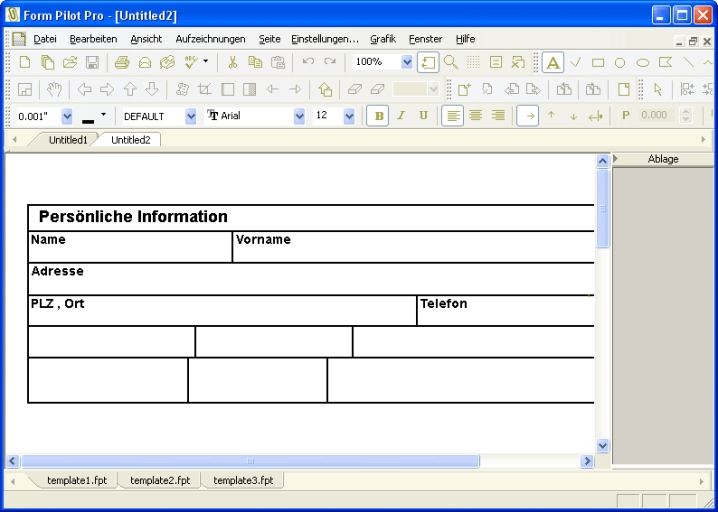
Task: Expand the 100% zoom dropdown
Action: point(406,62)
